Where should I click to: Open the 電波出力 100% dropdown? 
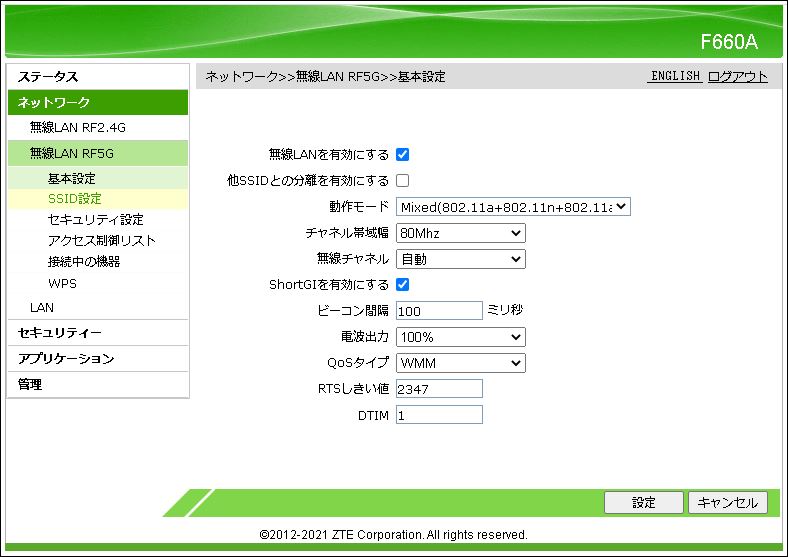[x=461, y=337]
